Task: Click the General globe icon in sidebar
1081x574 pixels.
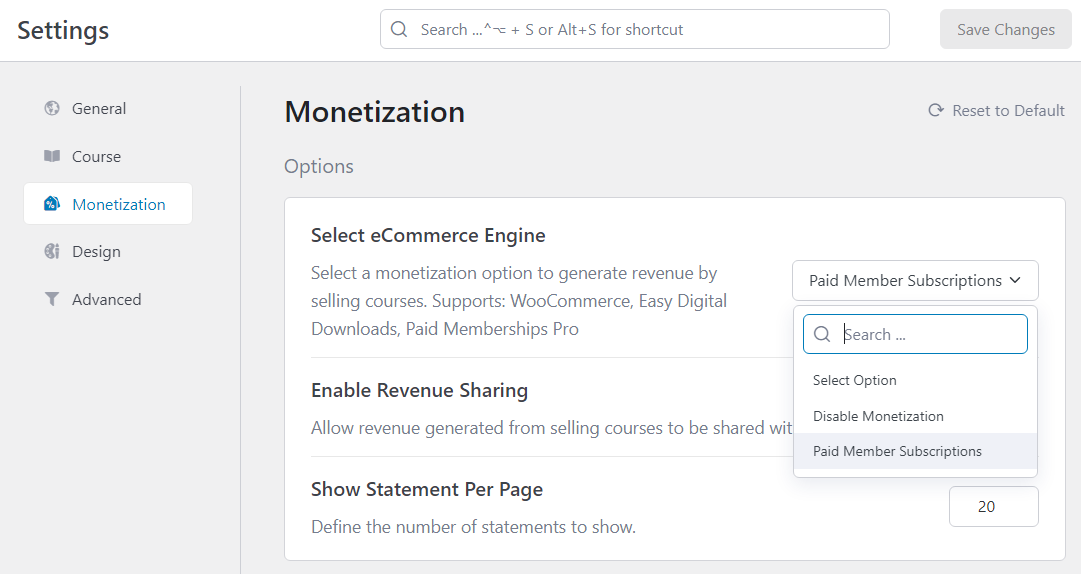Action: click(x=52, y=108)
